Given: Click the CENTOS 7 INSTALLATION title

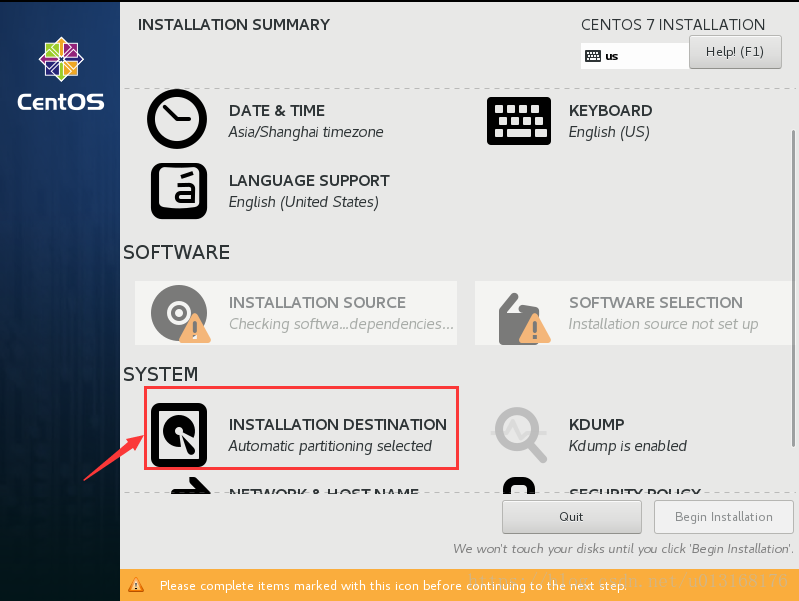Looking at the screenshot, I should click(x=673, y=24).
